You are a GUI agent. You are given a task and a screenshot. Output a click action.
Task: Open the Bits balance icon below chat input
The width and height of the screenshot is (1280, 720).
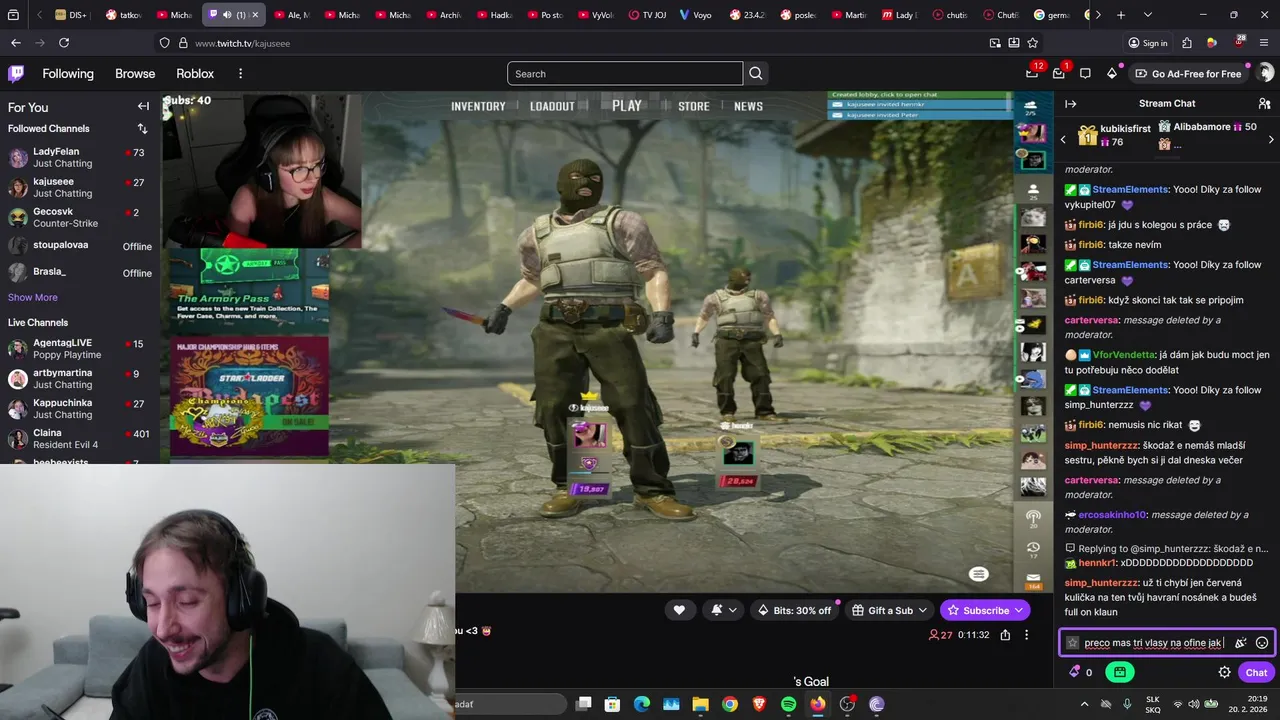1080,672
